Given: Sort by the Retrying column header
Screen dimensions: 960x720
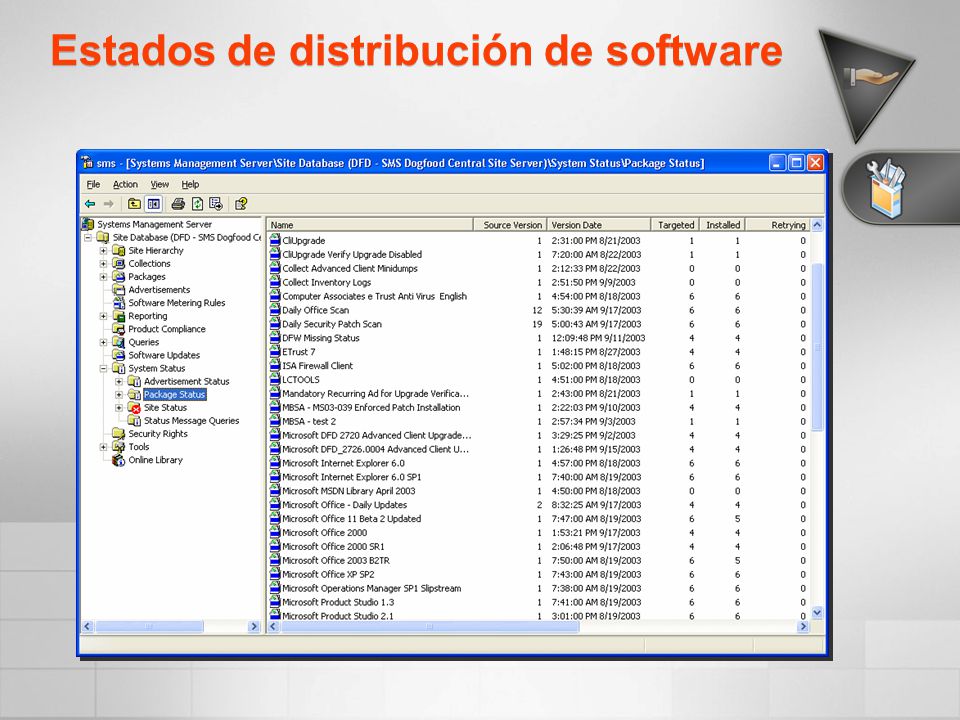Looking at the screenshot, I should (778, 225).
